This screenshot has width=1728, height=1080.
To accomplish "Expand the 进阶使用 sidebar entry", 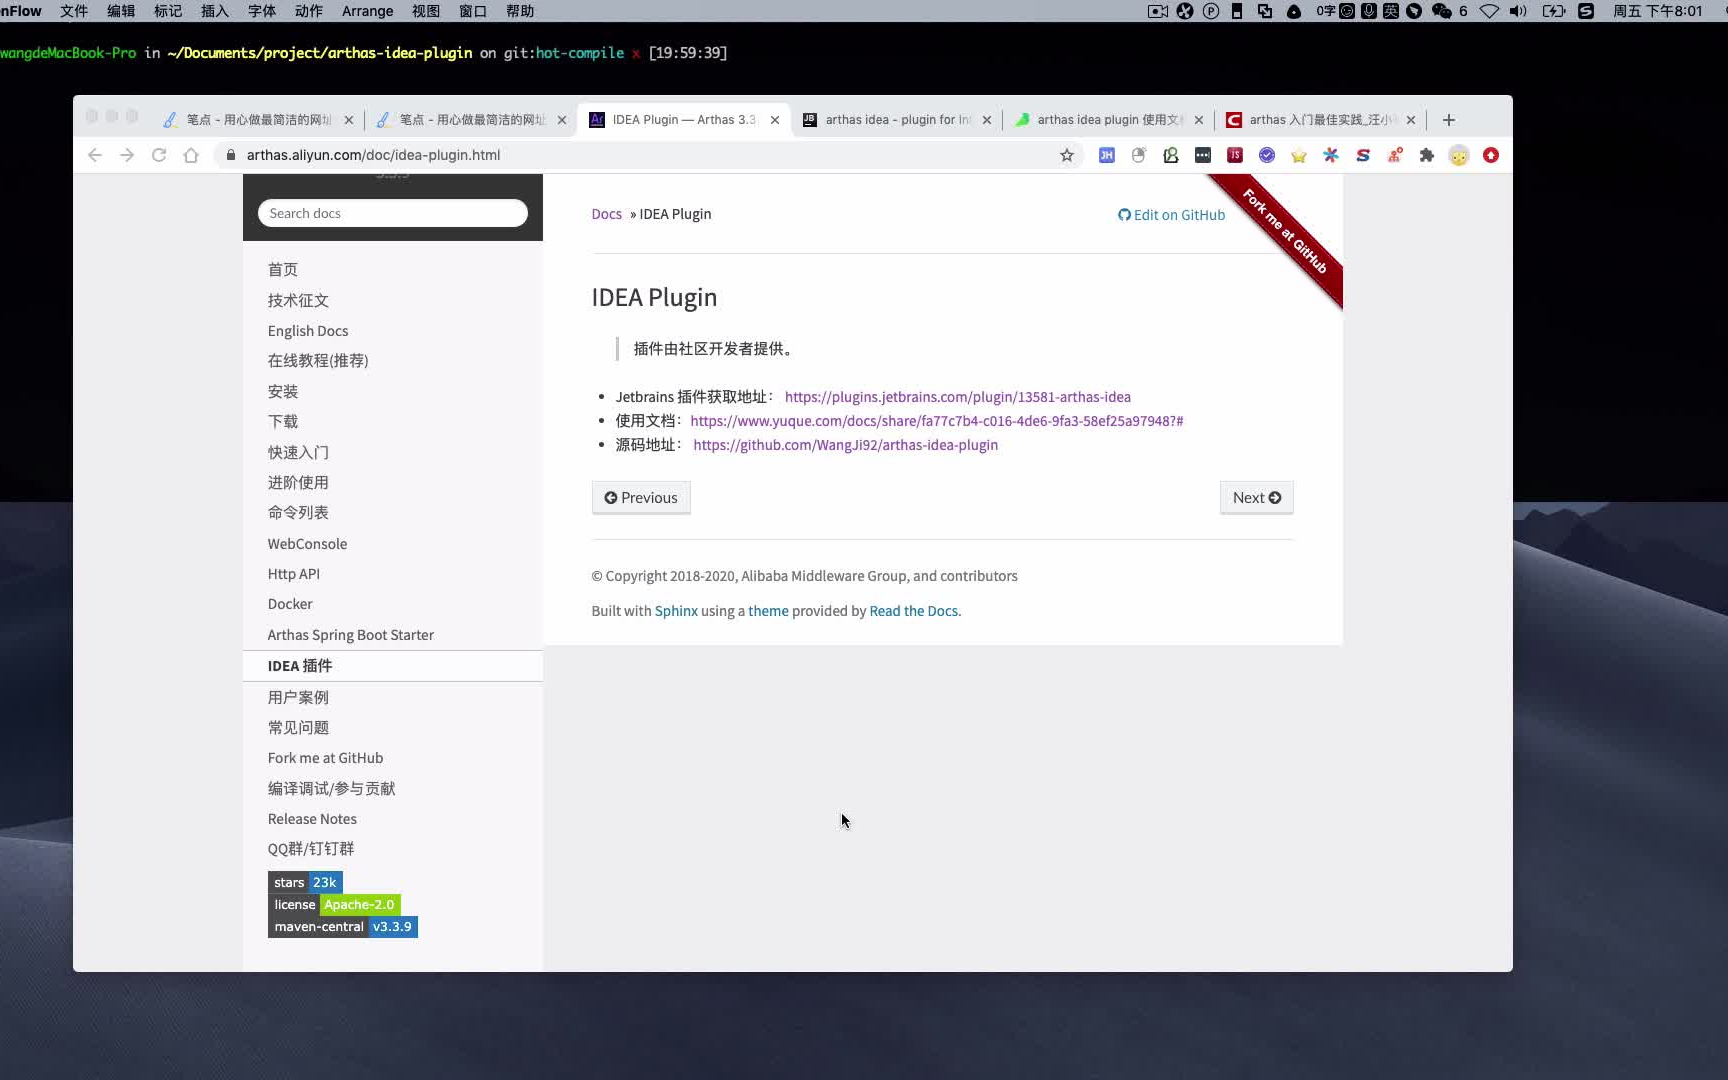I will point(297,482).
